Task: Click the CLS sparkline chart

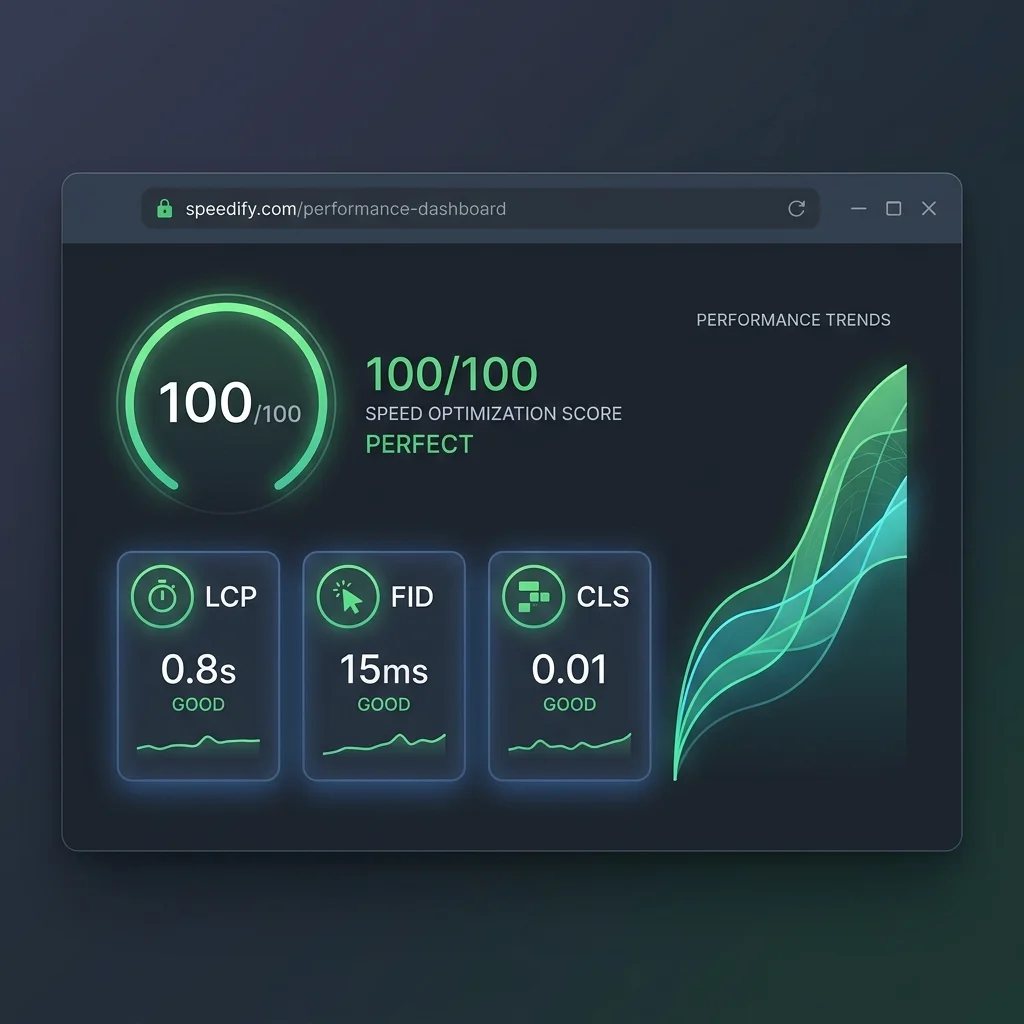Action: 569,744
